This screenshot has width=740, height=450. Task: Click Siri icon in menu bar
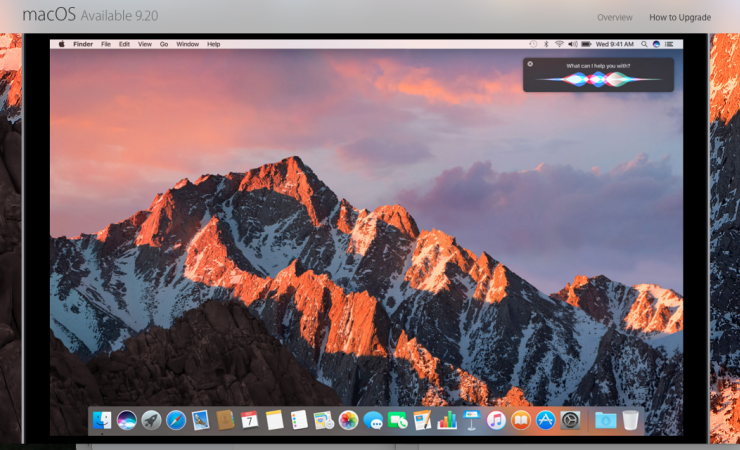tap(656, 44)
